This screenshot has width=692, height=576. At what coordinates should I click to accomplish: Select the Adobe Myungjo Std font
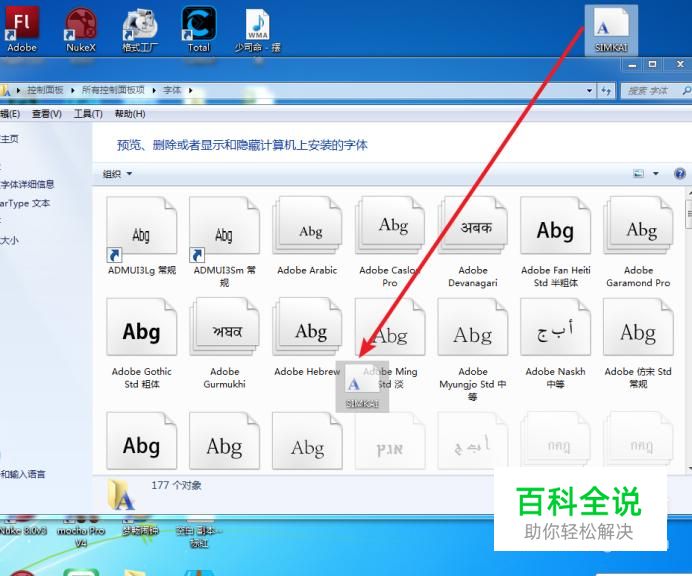473,350
